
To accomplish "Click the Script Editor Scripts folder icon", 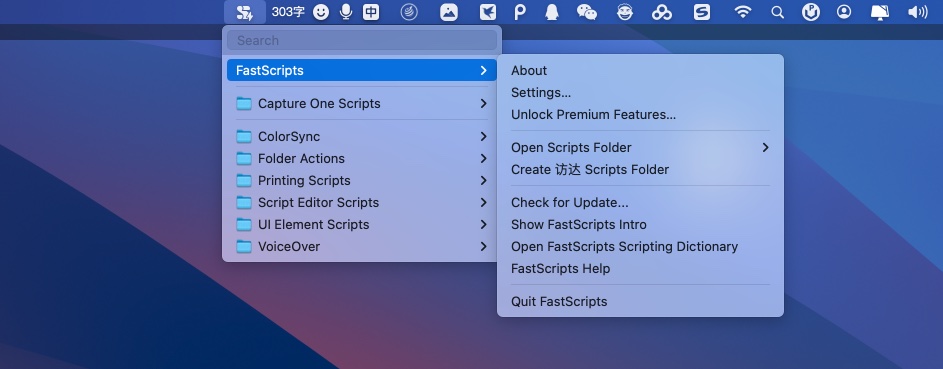I will tap(244, 203).
